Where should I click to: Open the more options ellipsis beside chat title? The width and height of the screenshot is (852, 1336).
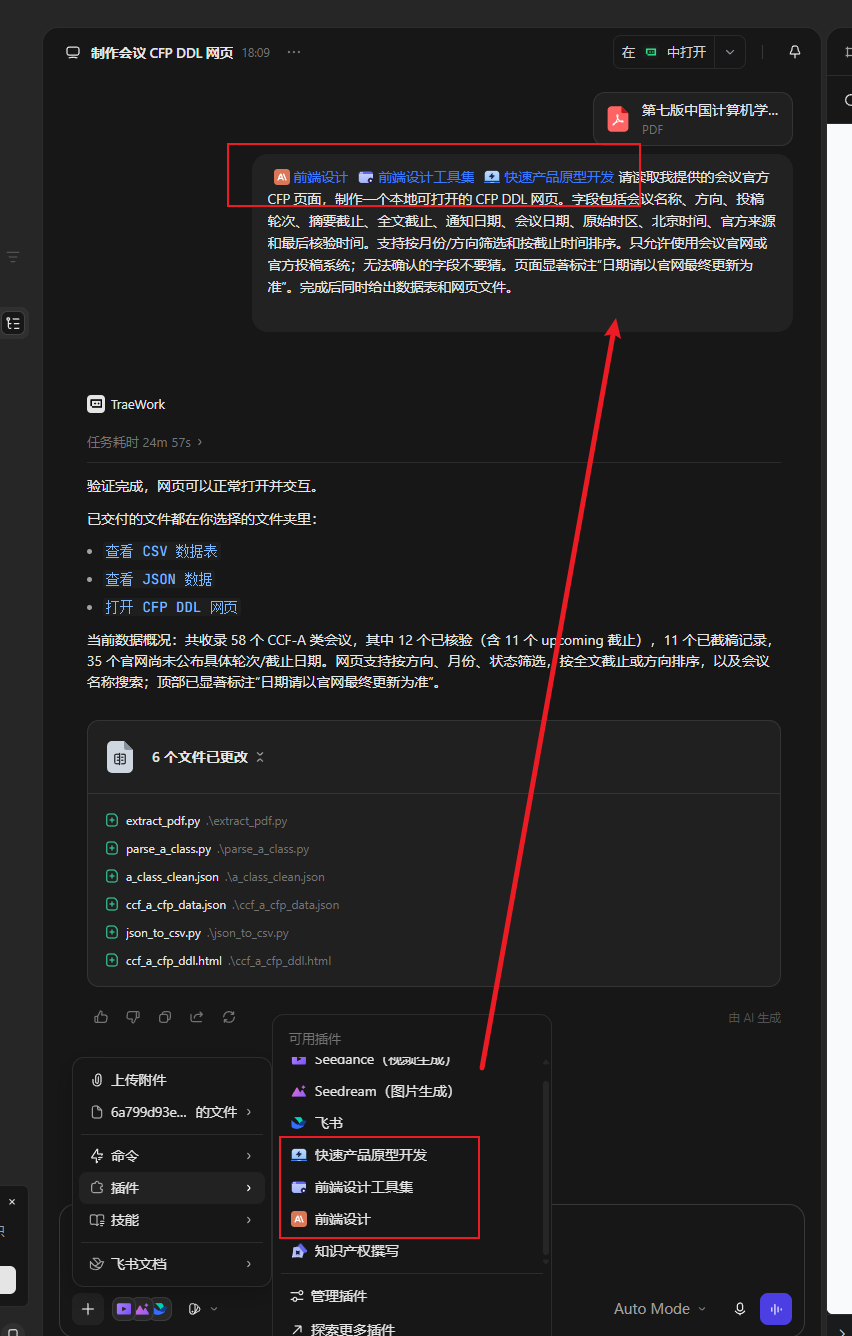pos(293,52)
